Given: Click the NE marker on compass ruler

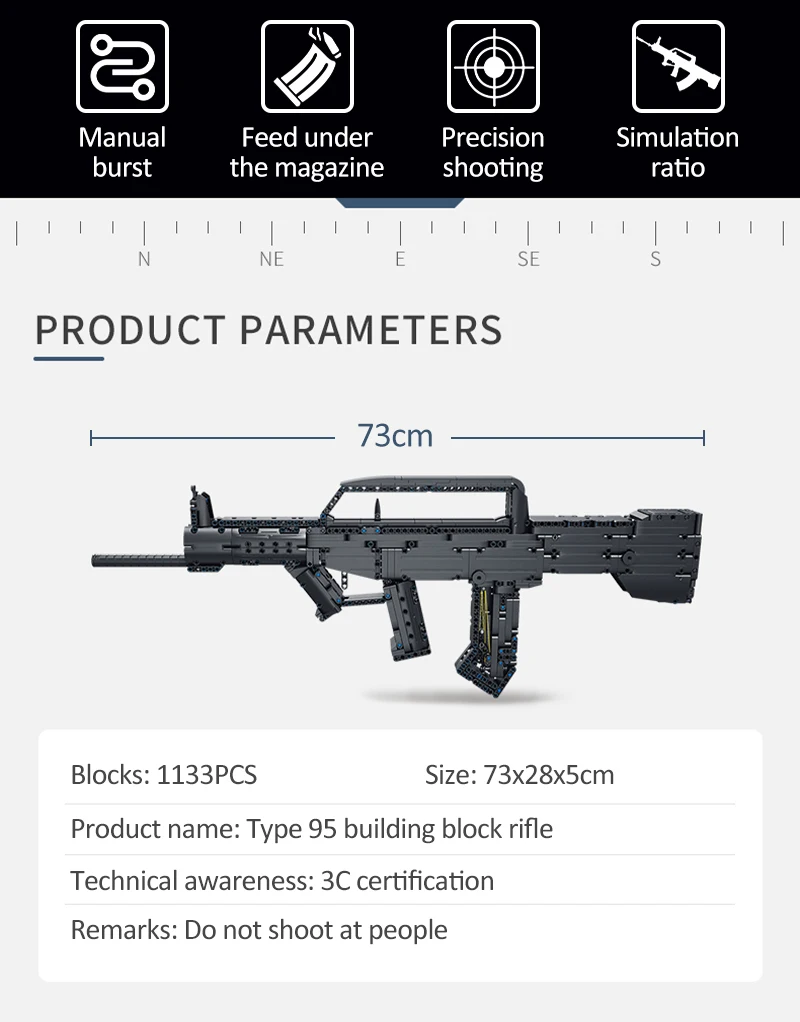Looking at the screenshot, I should 272,259.
